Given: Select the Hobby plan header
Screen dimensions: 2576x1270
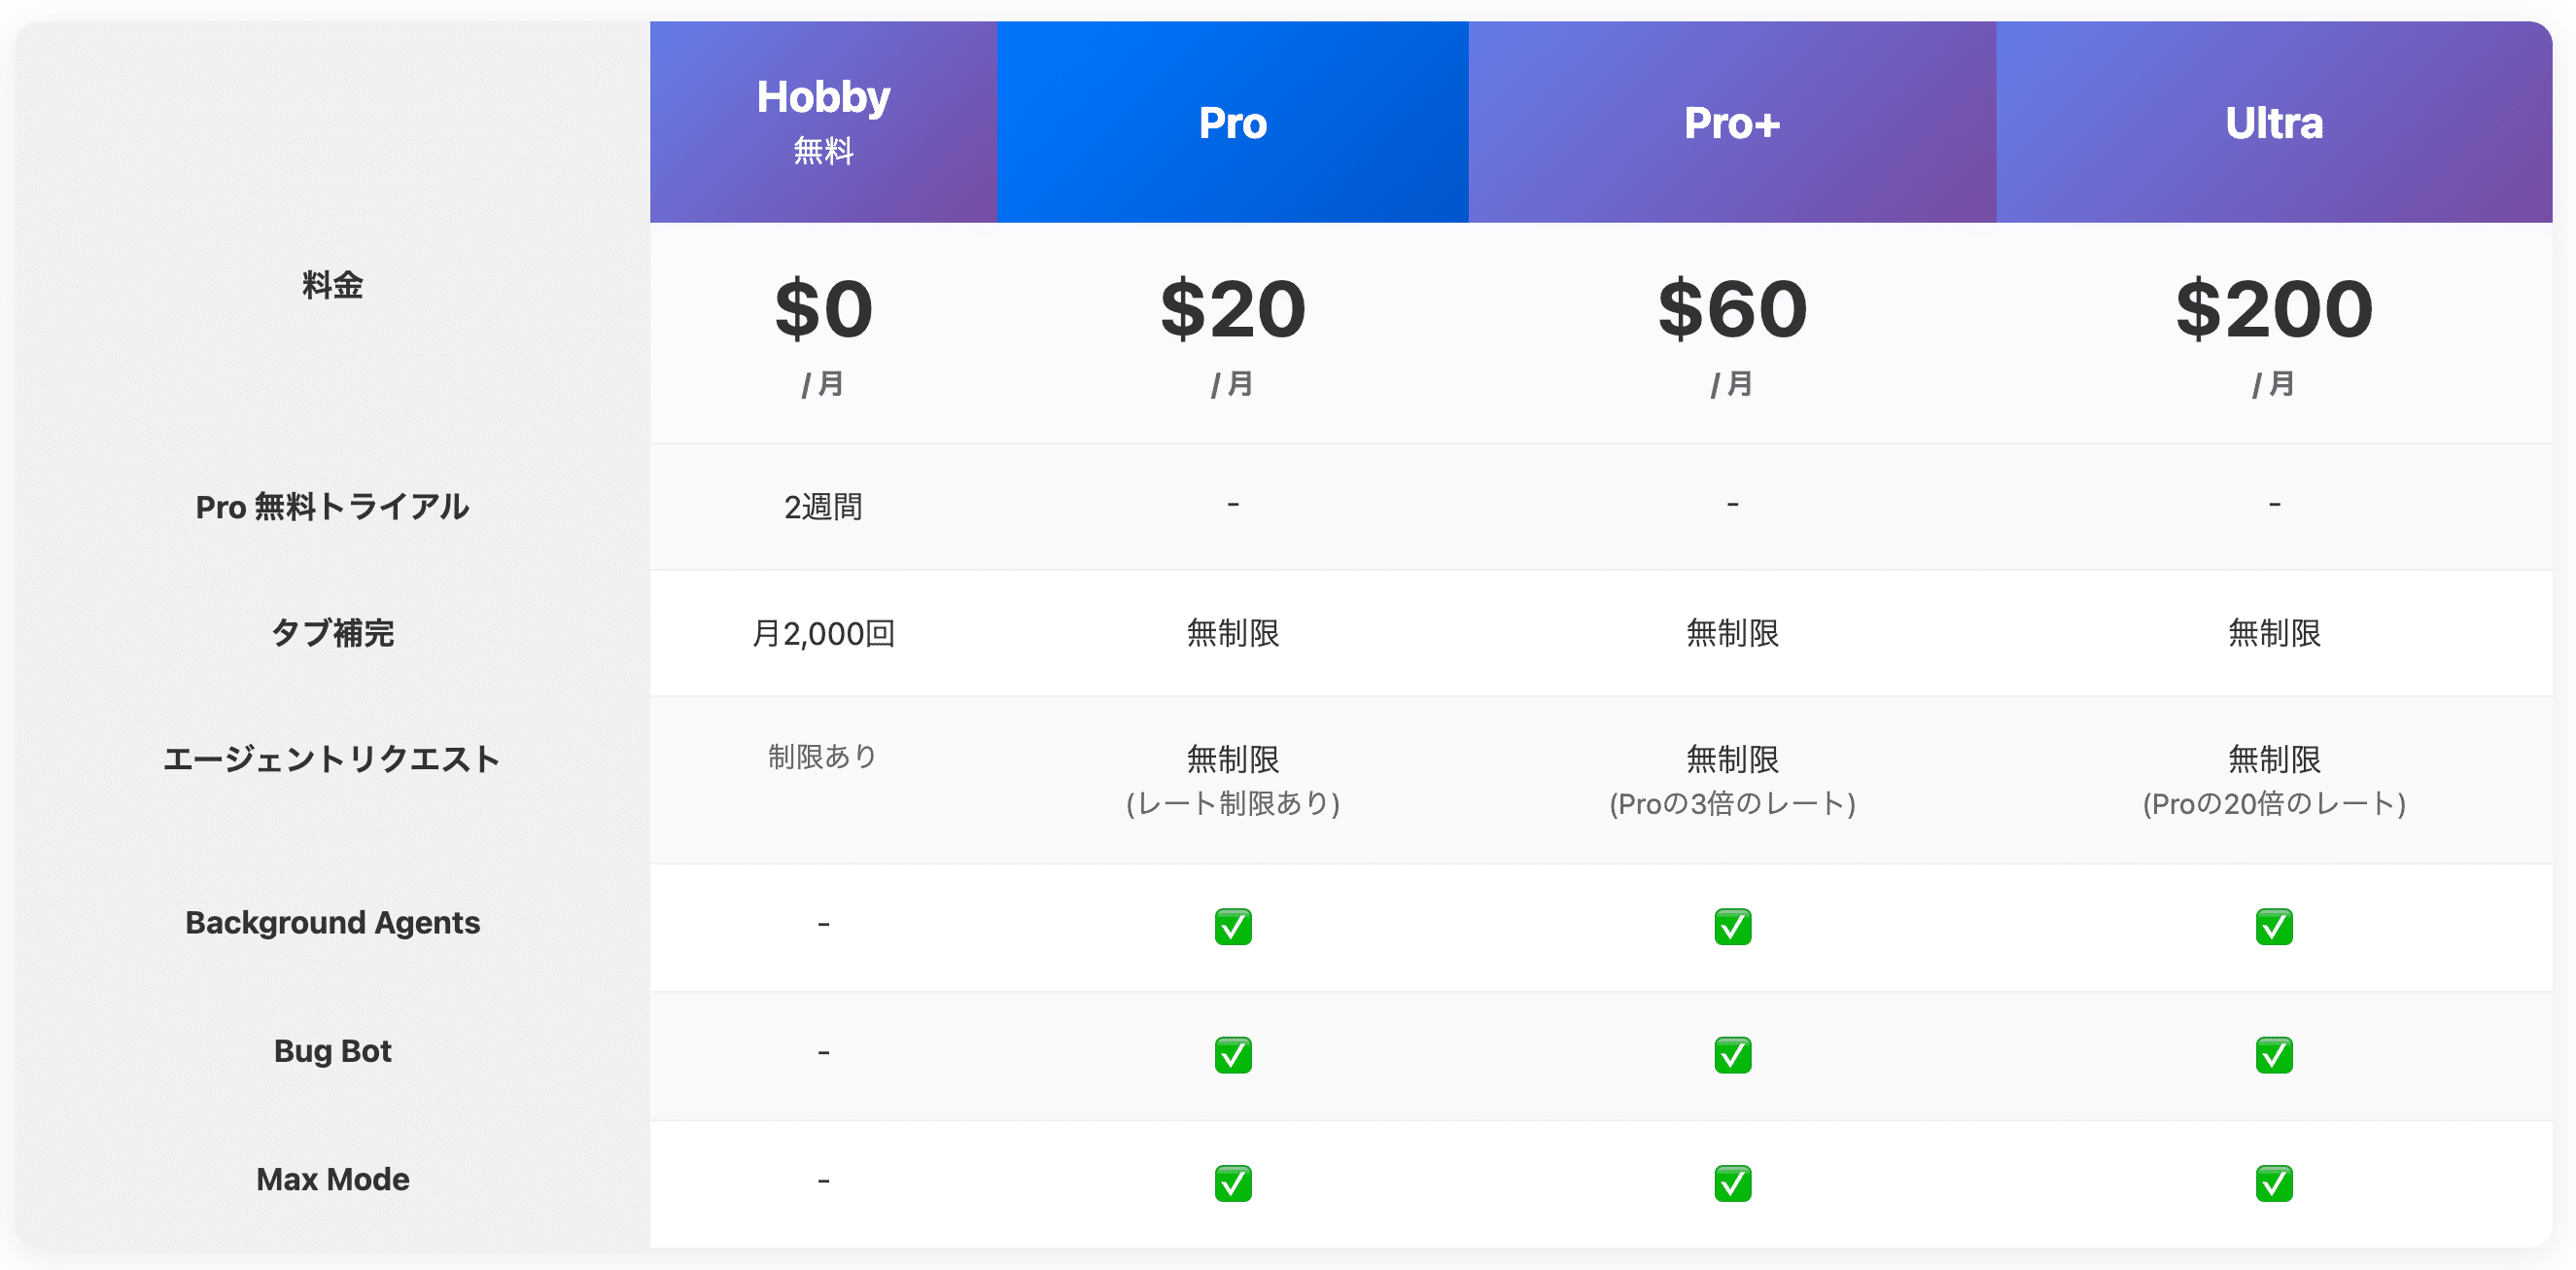Looking at the screenshot, I should click(823, 120).
